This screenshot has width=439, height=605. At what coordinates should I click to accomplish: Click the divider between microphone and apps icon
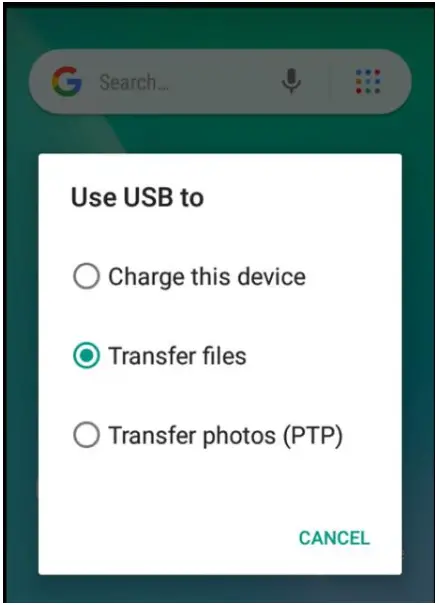[x=330, y=81]
